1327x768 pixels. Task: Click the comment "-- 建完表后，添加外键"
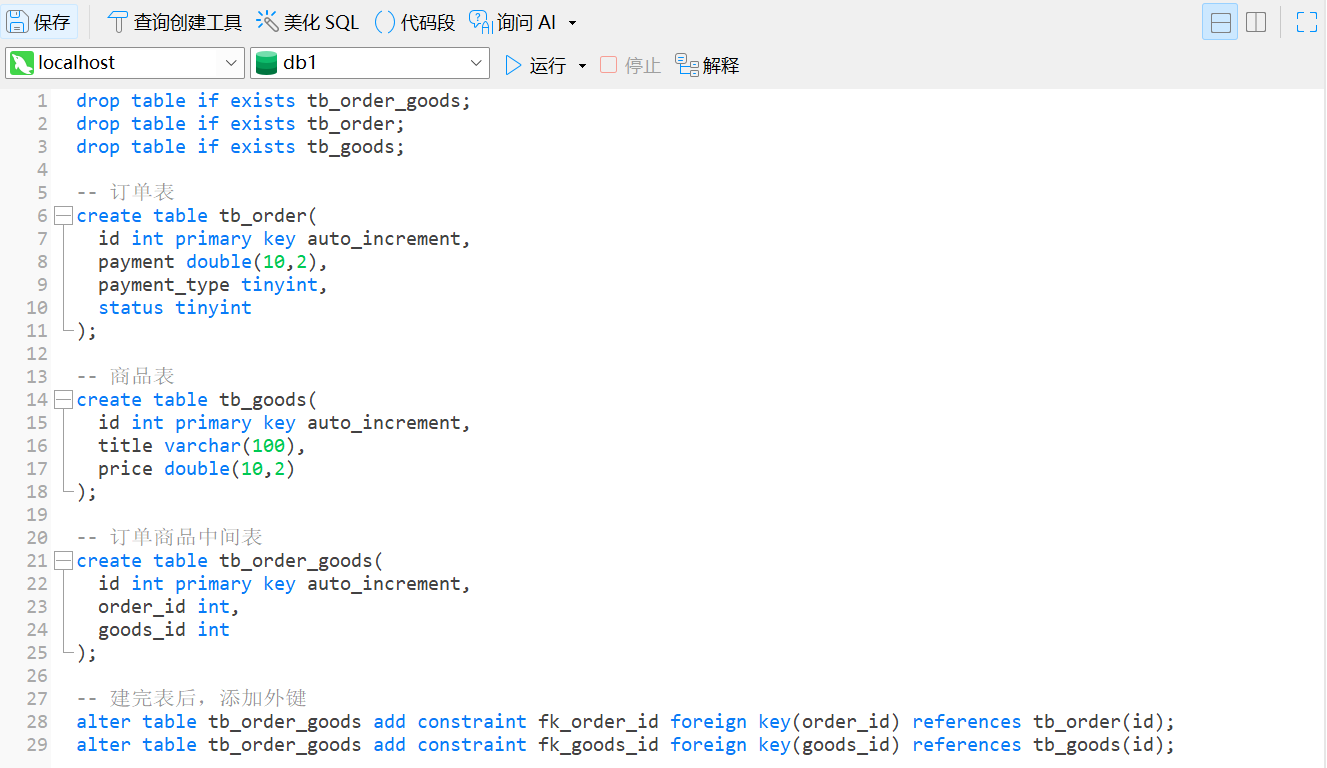(192, 699)
